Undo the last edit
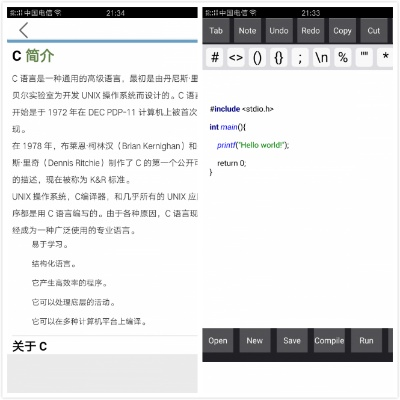 pos(279,31)
